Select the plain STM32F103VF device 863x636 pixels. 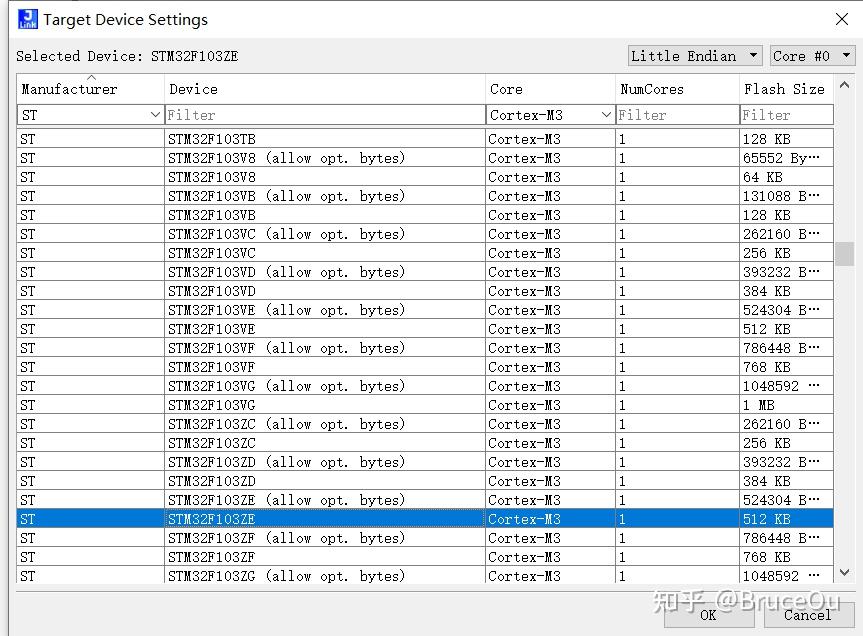tap(425, 366)
